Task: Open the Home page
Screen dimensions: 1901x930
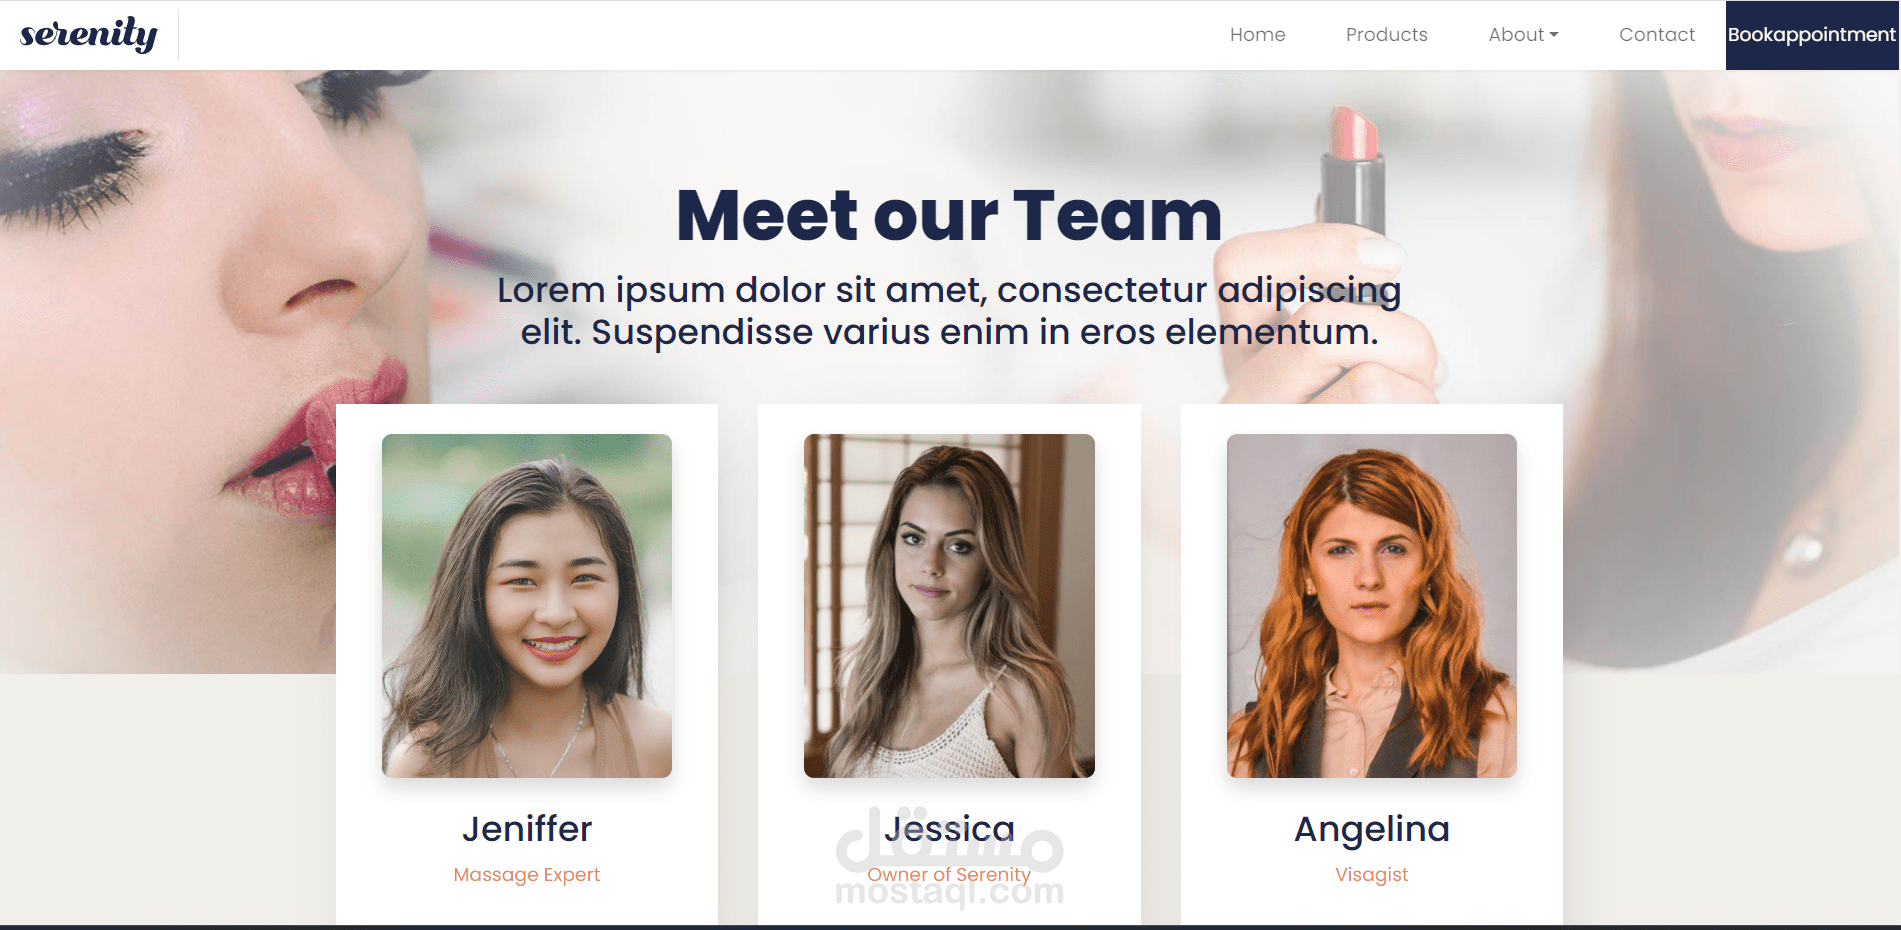Action: point(1257,35)
